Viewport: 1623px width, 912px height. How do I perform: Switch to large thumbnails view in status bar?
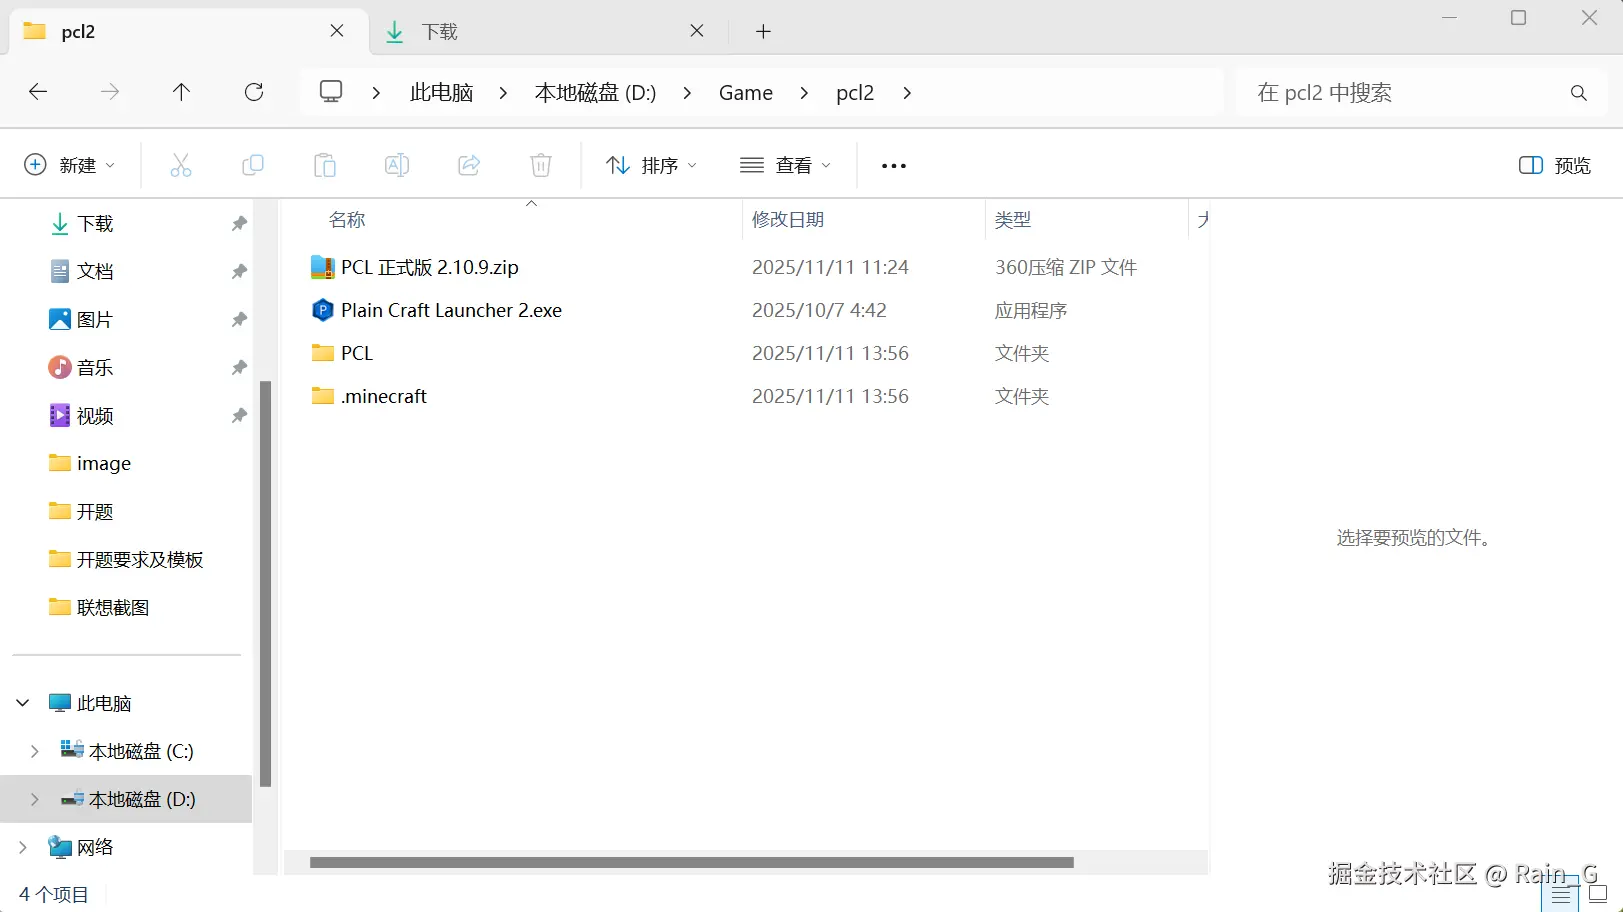[x=1598, y=893]
